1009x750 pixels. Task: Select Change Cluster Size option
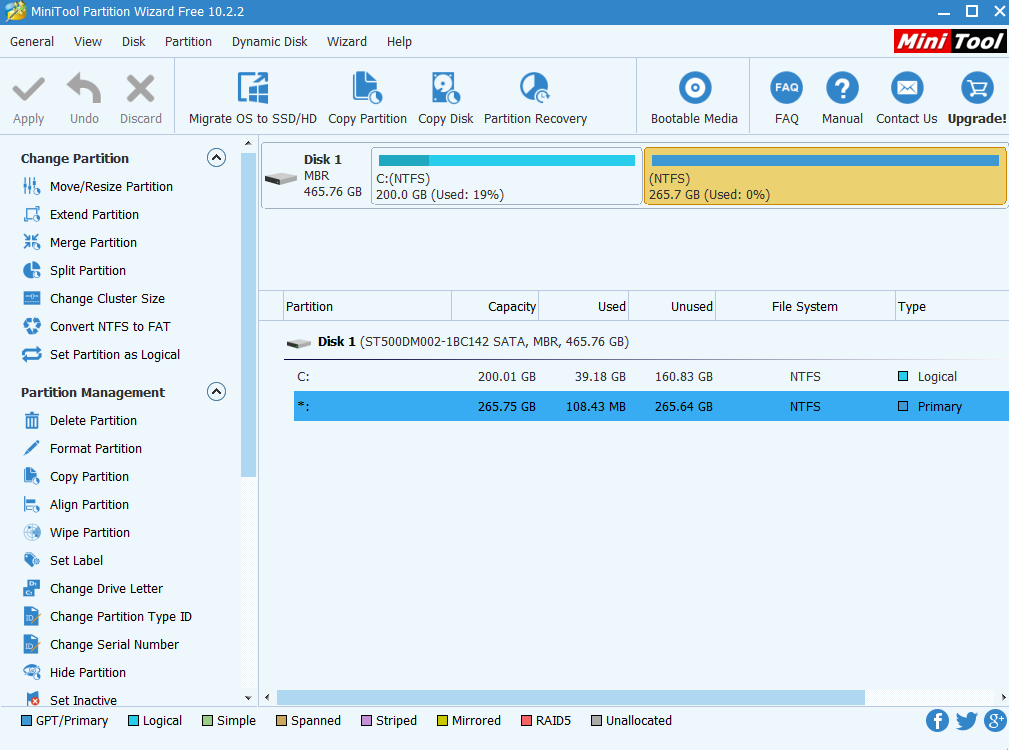[x=94, y=298]
